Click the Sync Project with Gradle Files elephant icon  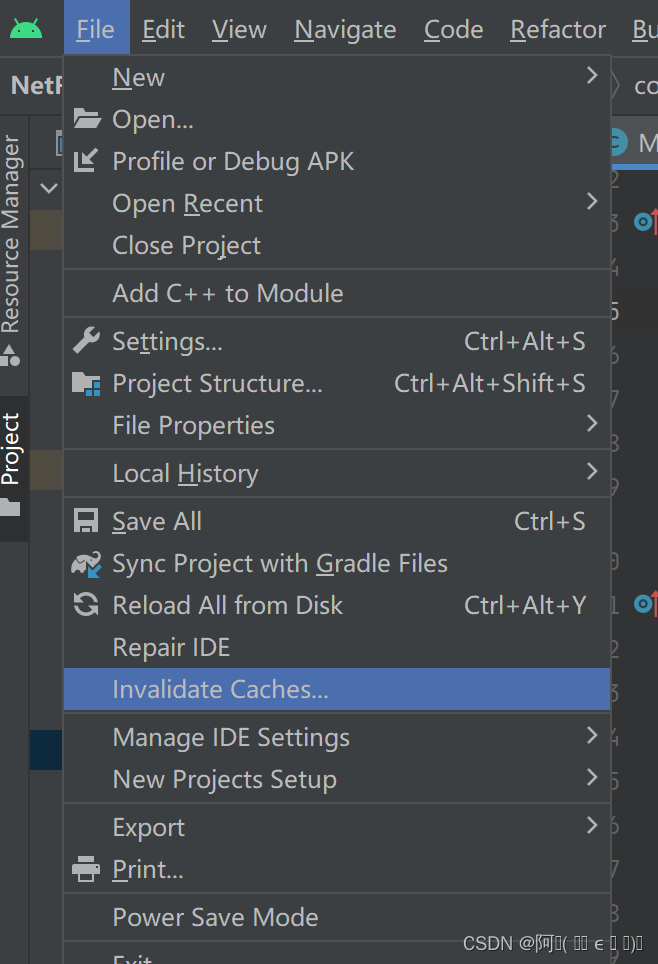pos(86,563)
